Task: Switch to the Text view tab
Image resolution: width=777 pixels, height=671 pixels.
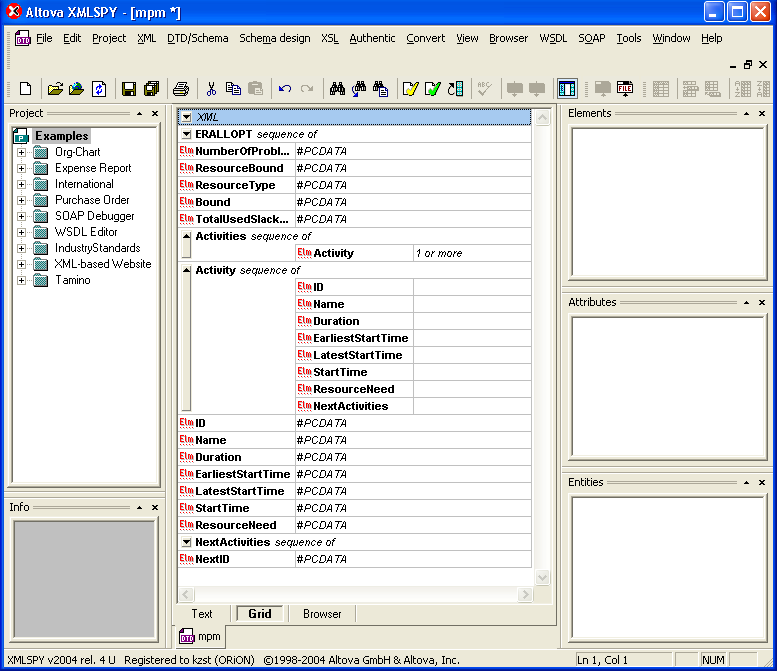Action: [x=202, y=614]
